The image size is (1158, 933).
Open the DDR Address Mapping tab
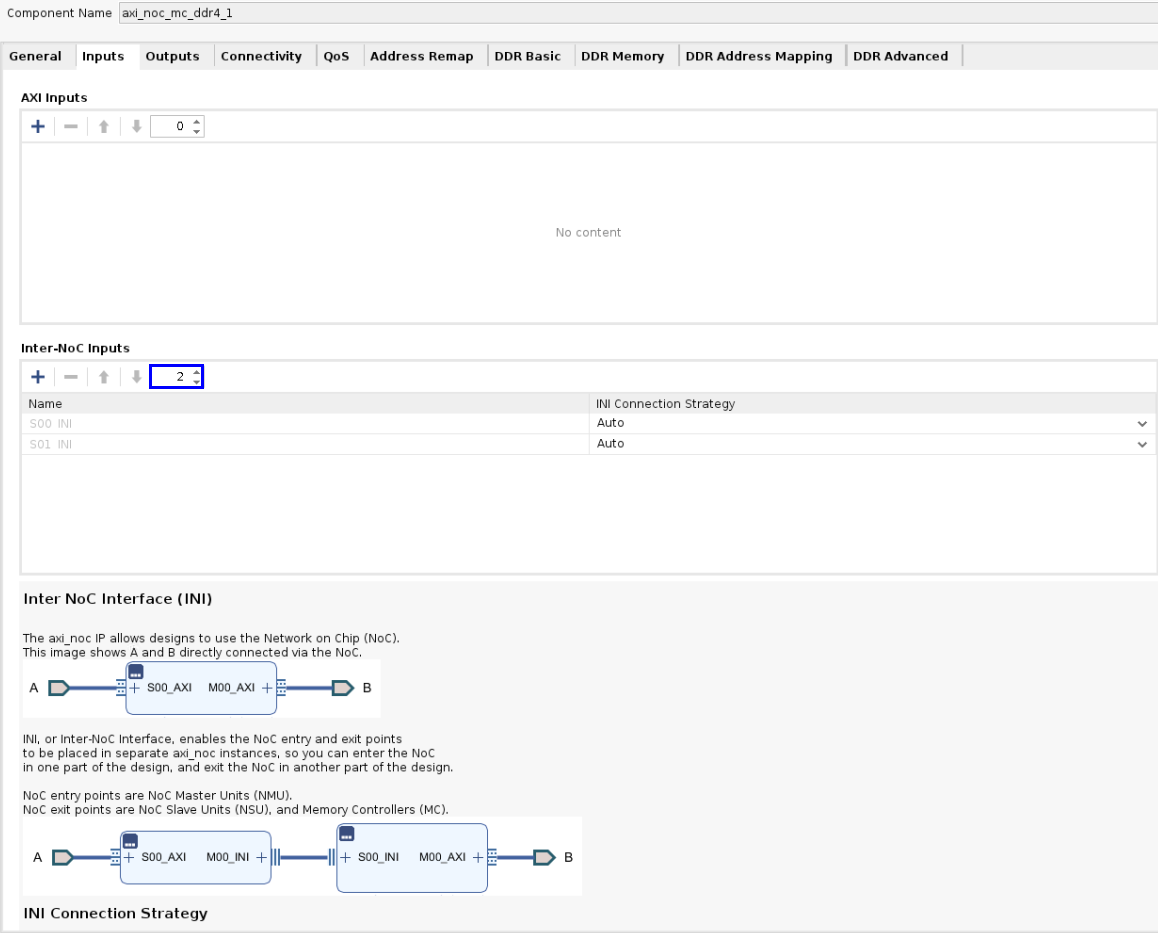click(758, 57)
